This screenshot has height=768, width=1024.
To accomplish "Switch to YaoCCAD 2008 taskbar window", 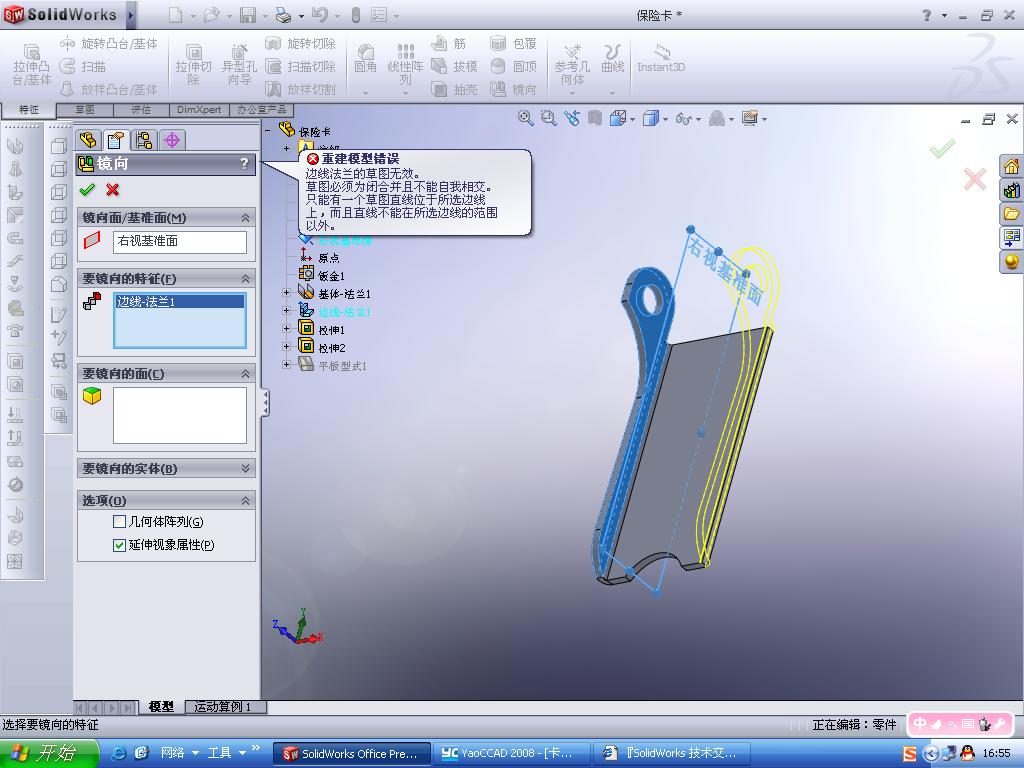I will [512, 753].
